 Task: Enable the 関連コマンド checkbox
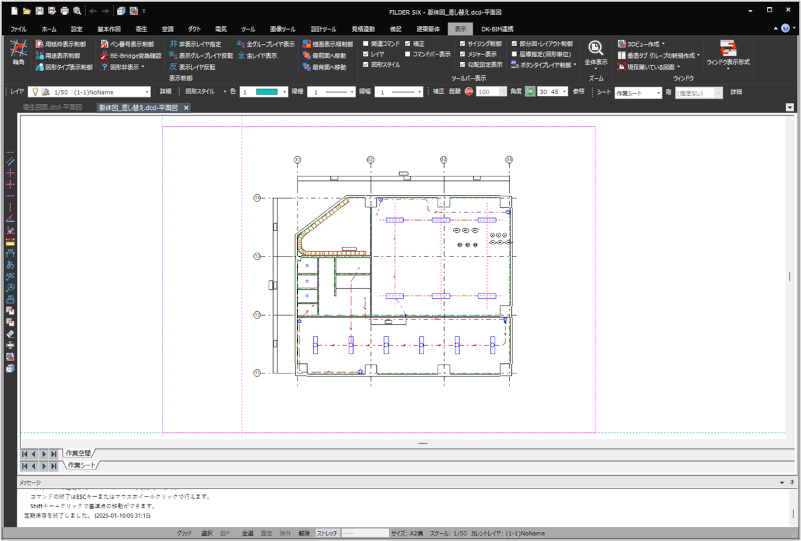(x=366, y=45)
